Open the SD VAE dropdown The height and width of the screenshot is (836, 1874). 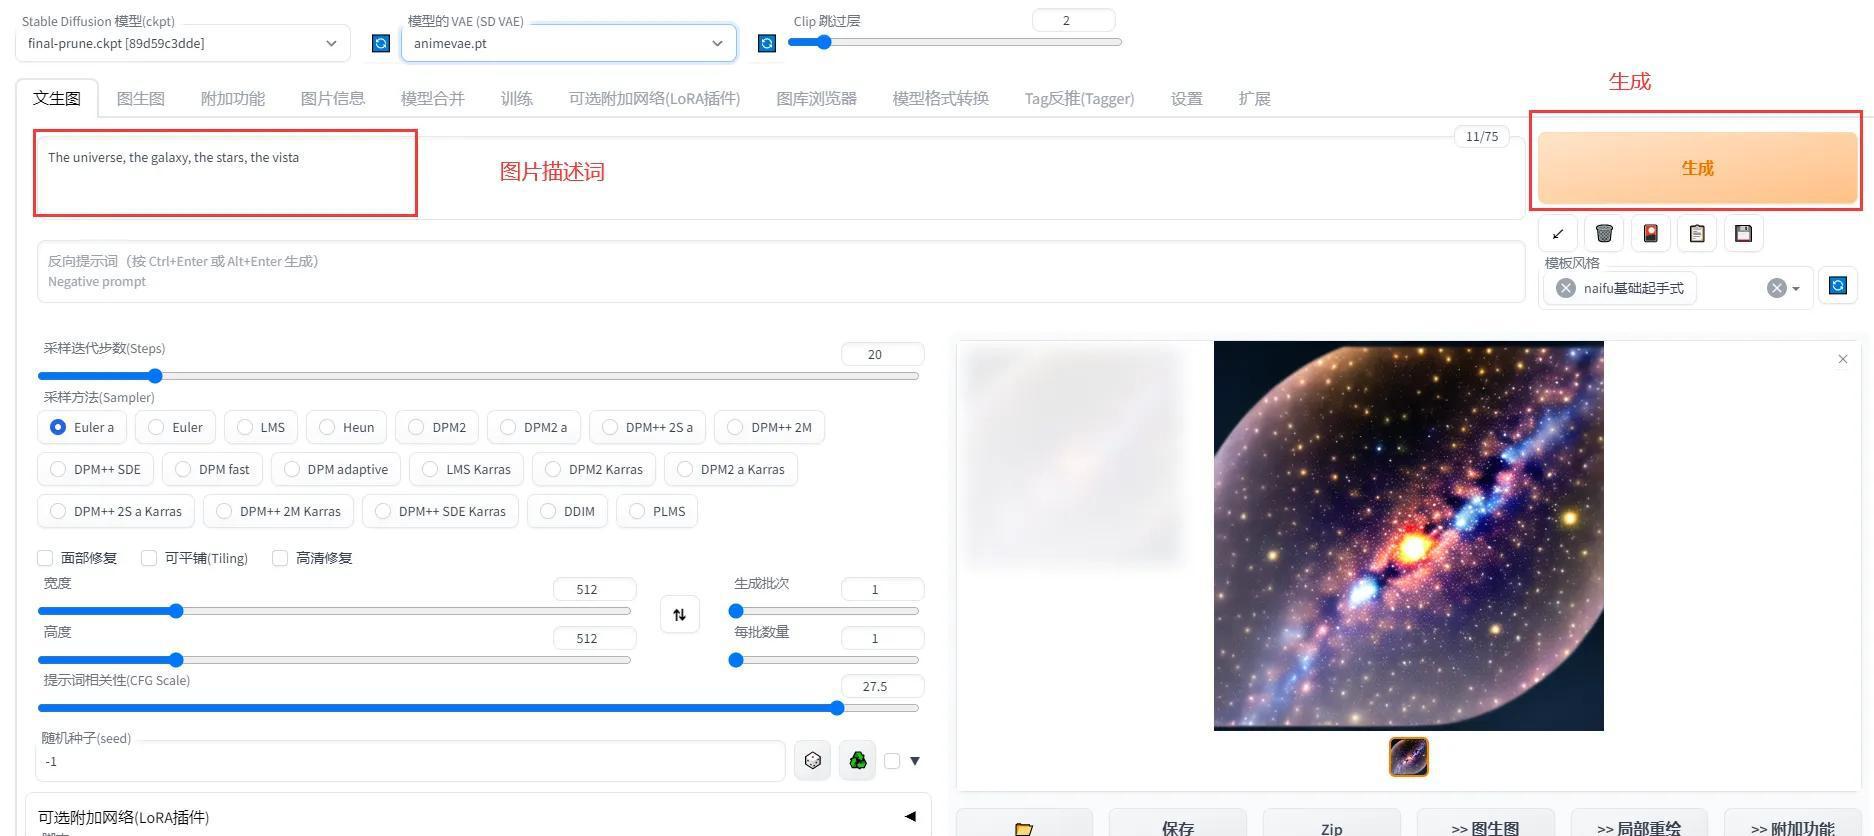569,43
